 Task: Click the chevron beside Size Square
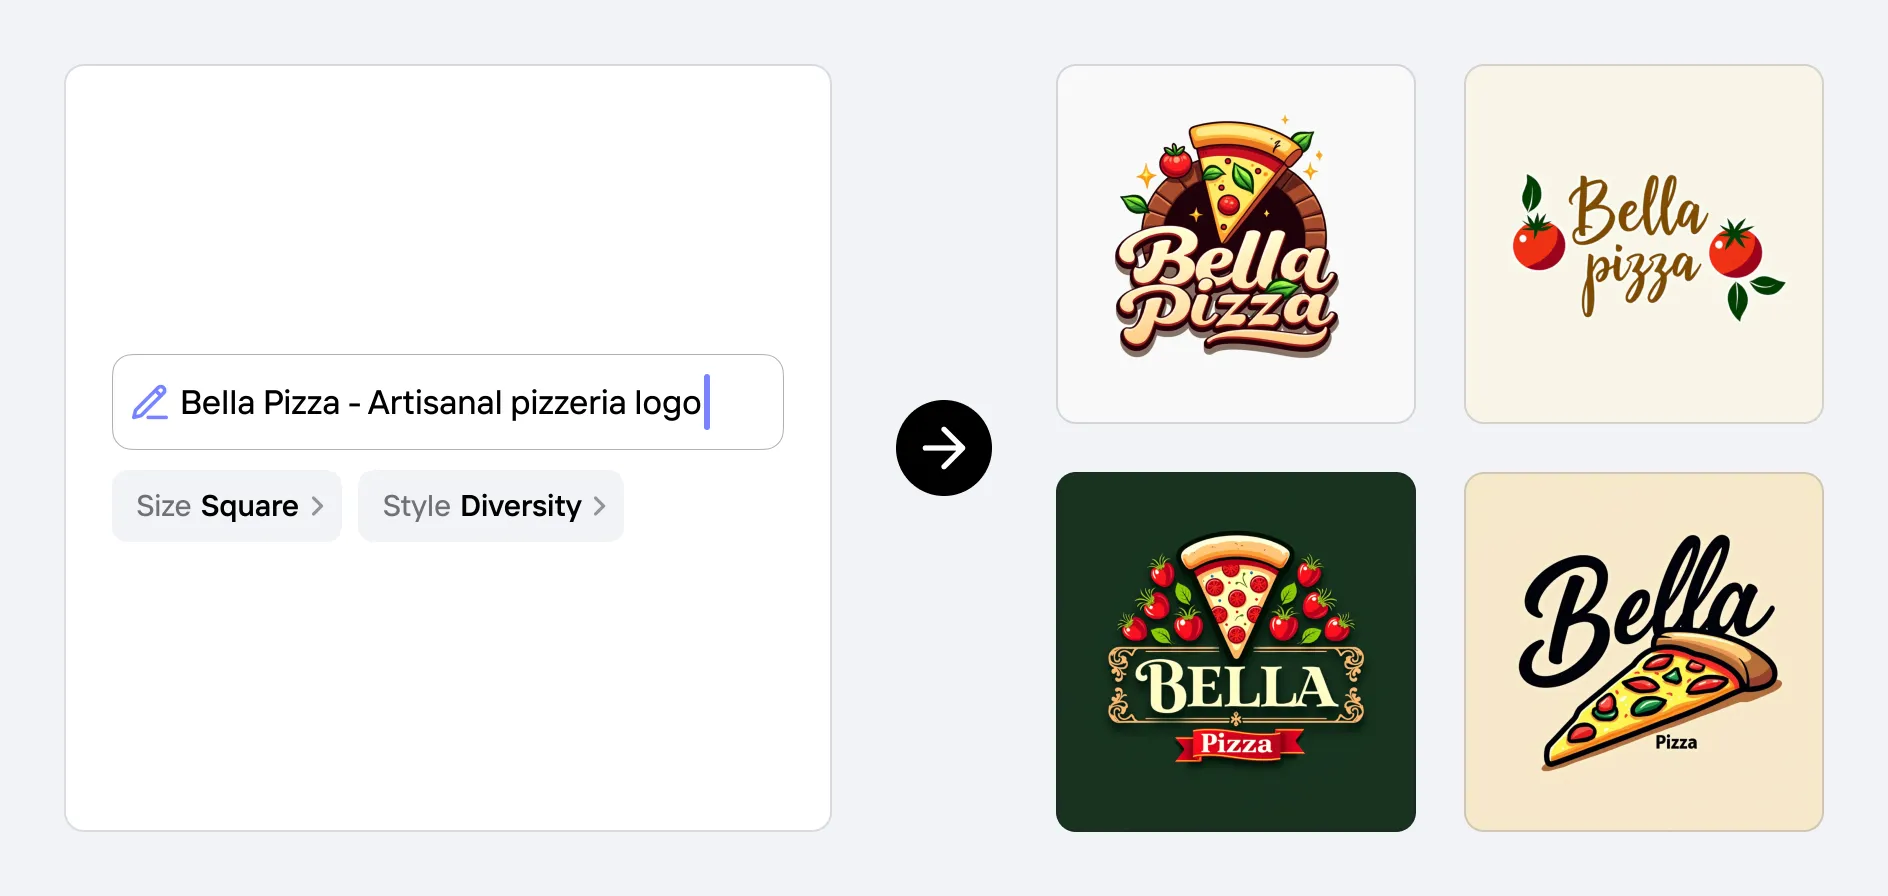pyautogui.click(x=318, y=506)
